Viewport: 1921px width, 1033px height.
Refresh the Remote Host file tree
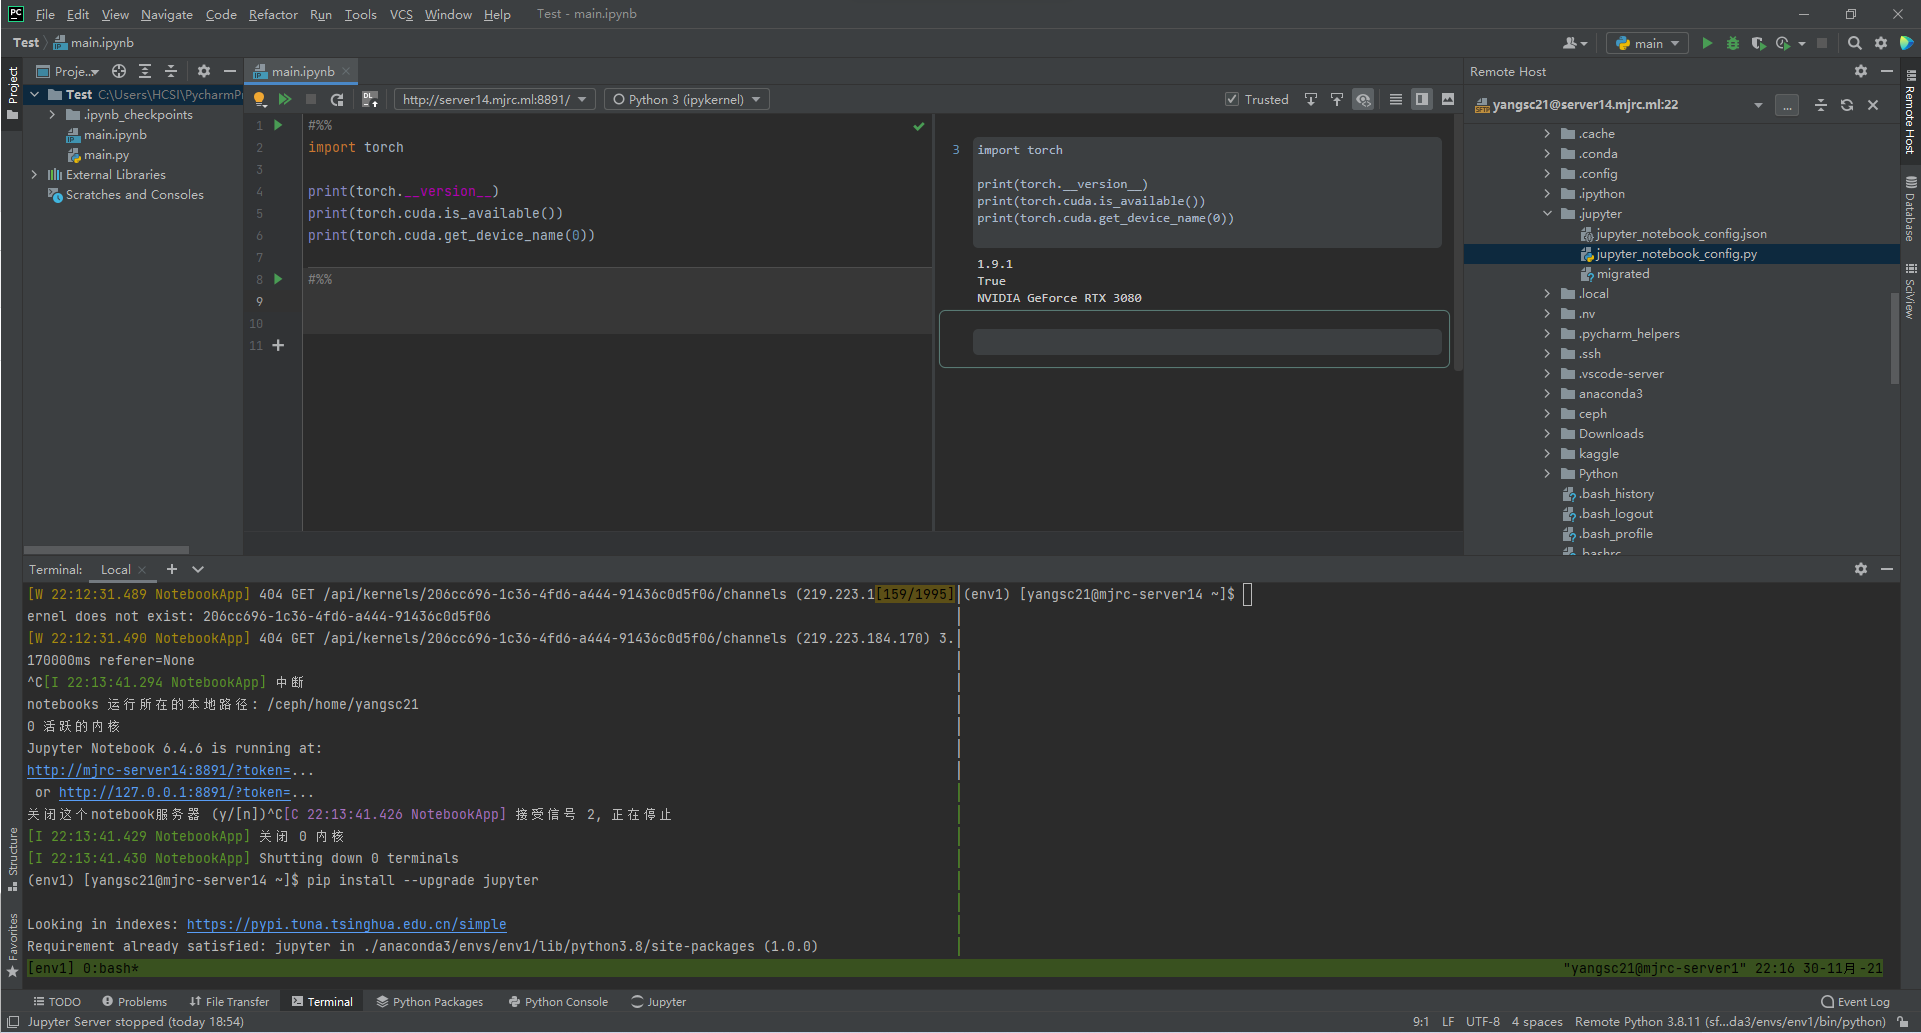1847,105
